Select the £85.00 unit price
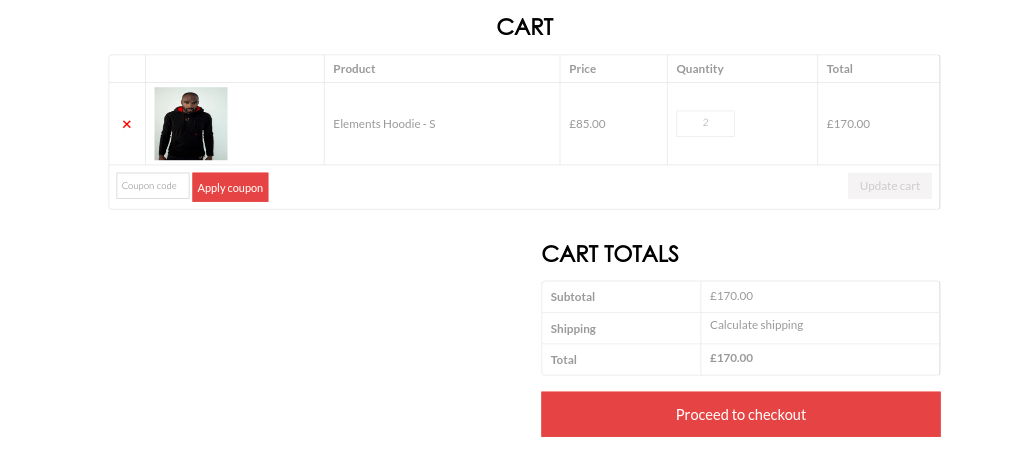Image resolution: width=1035 pixels, height=460 pixels. click(x=587, y=124)
